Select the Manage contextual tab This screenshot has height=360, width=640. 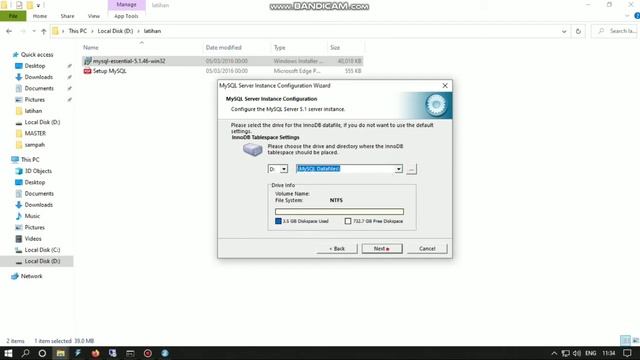pyautogui.click(x=126, y=4)
